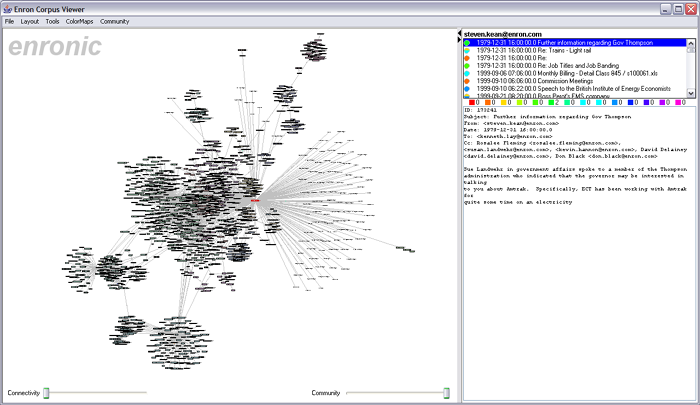700x405 pixels.
Task: Click orange dot beside Commission Meetings email
Action: click(467, 81)
